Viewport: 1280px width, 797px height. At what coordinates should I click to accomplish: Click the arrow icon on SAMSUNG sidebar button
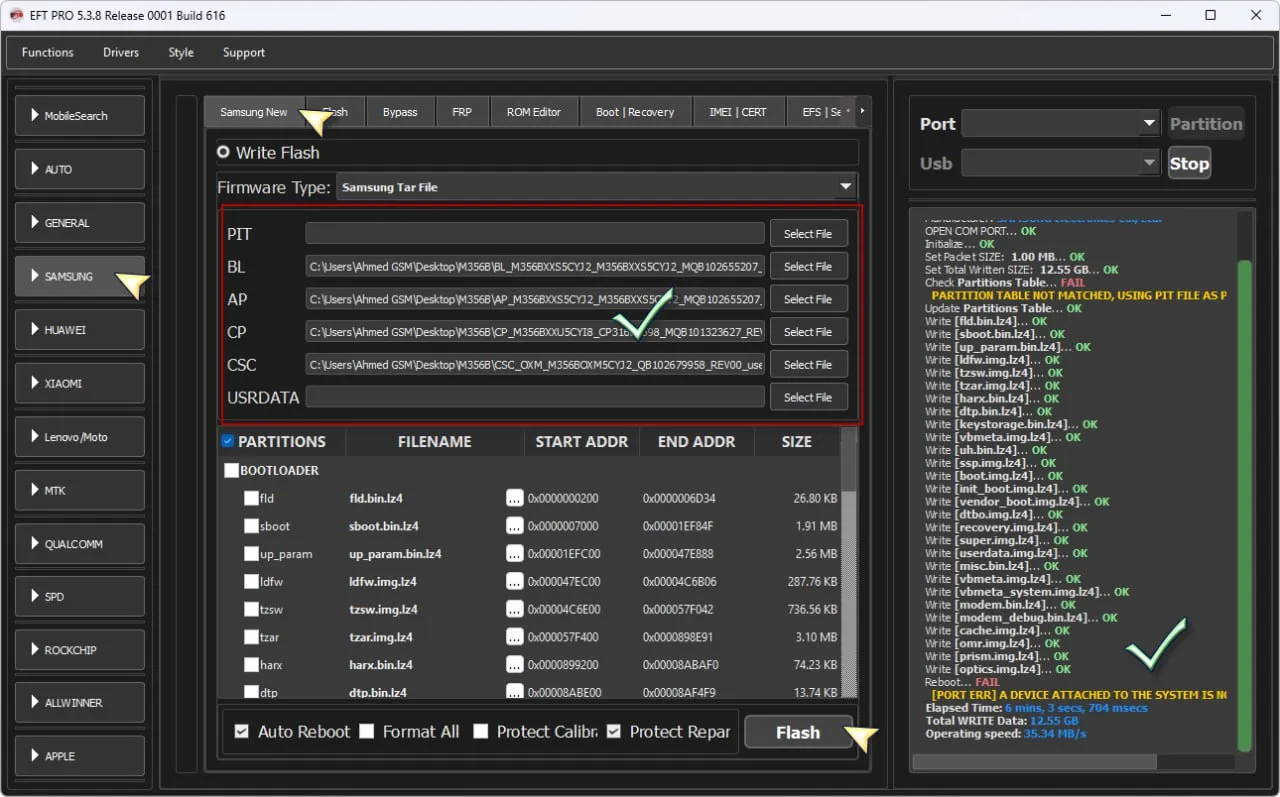tap(35, 276)
